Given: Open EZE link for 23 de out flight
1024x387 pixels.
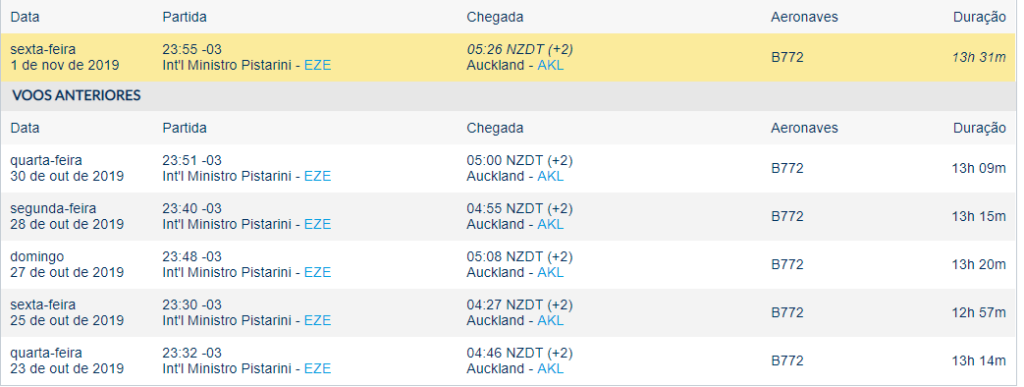Looking at the screenshot, I should pos(317,369).
